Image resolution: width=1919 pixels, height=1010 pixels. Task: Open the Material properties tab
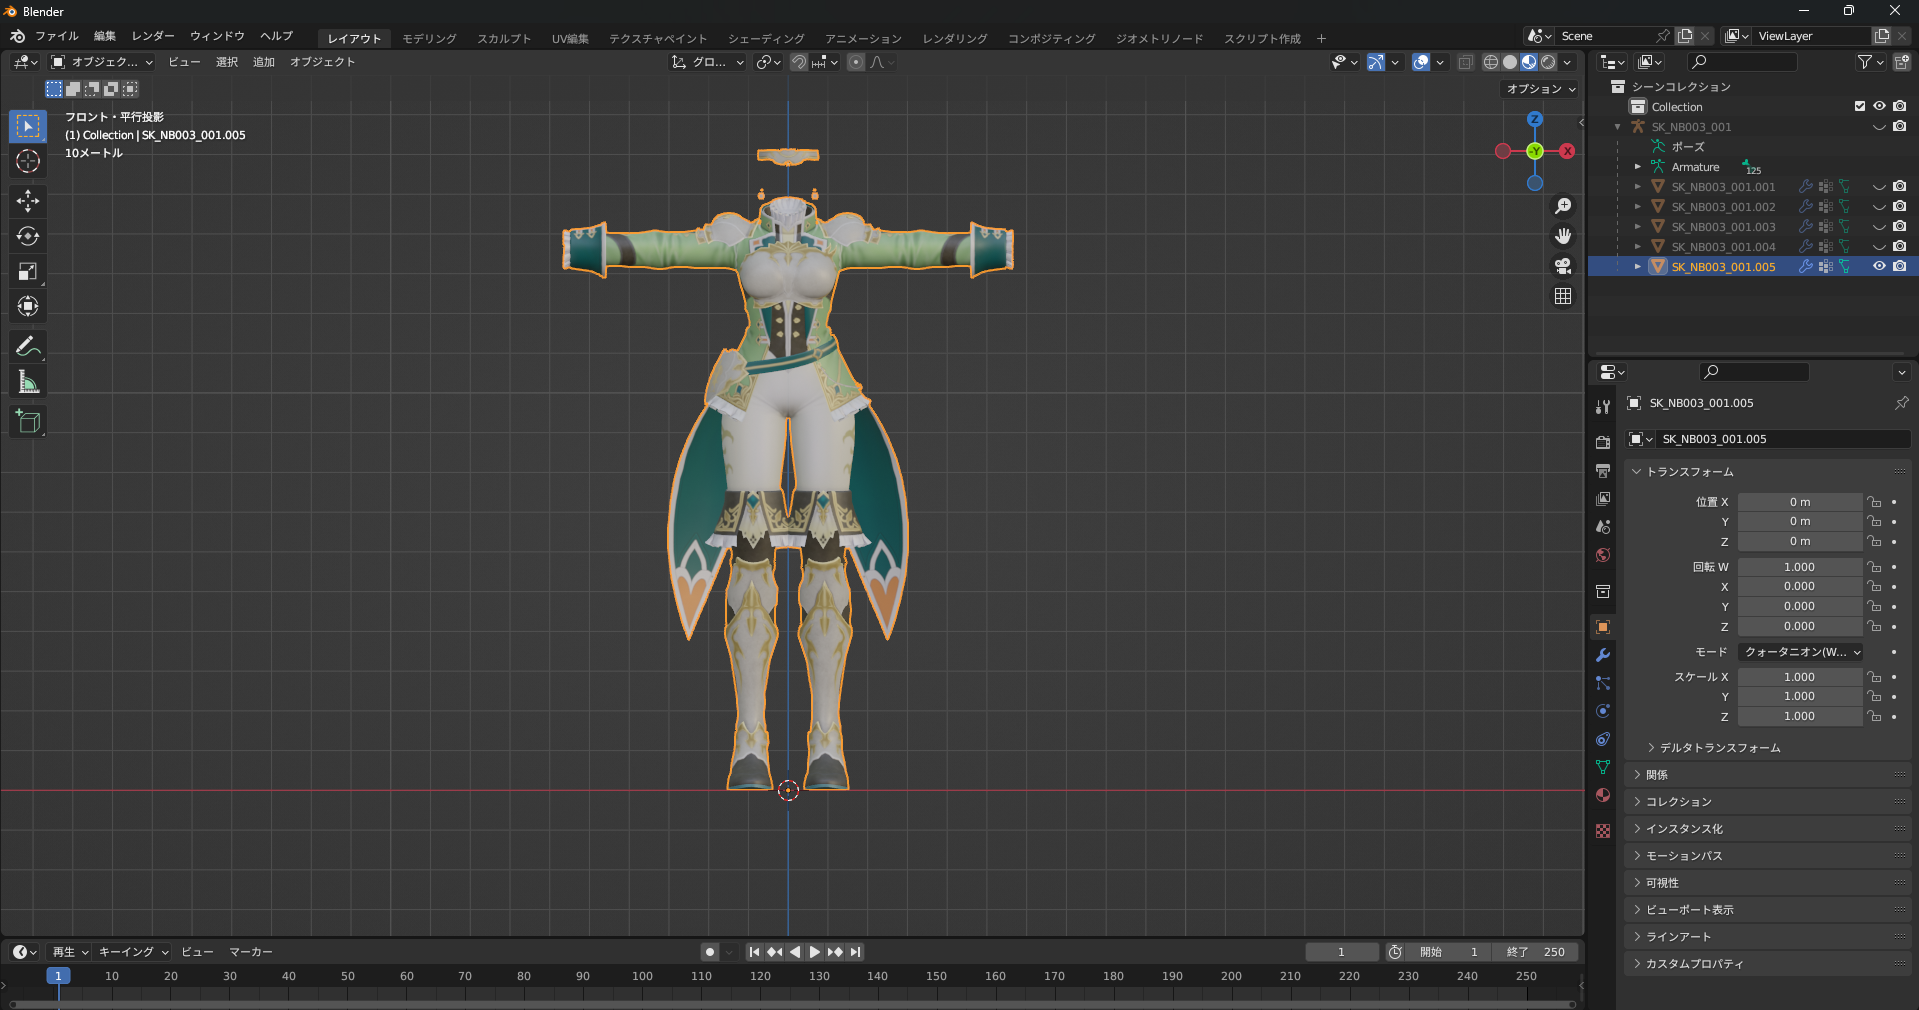pos(1603,795)
